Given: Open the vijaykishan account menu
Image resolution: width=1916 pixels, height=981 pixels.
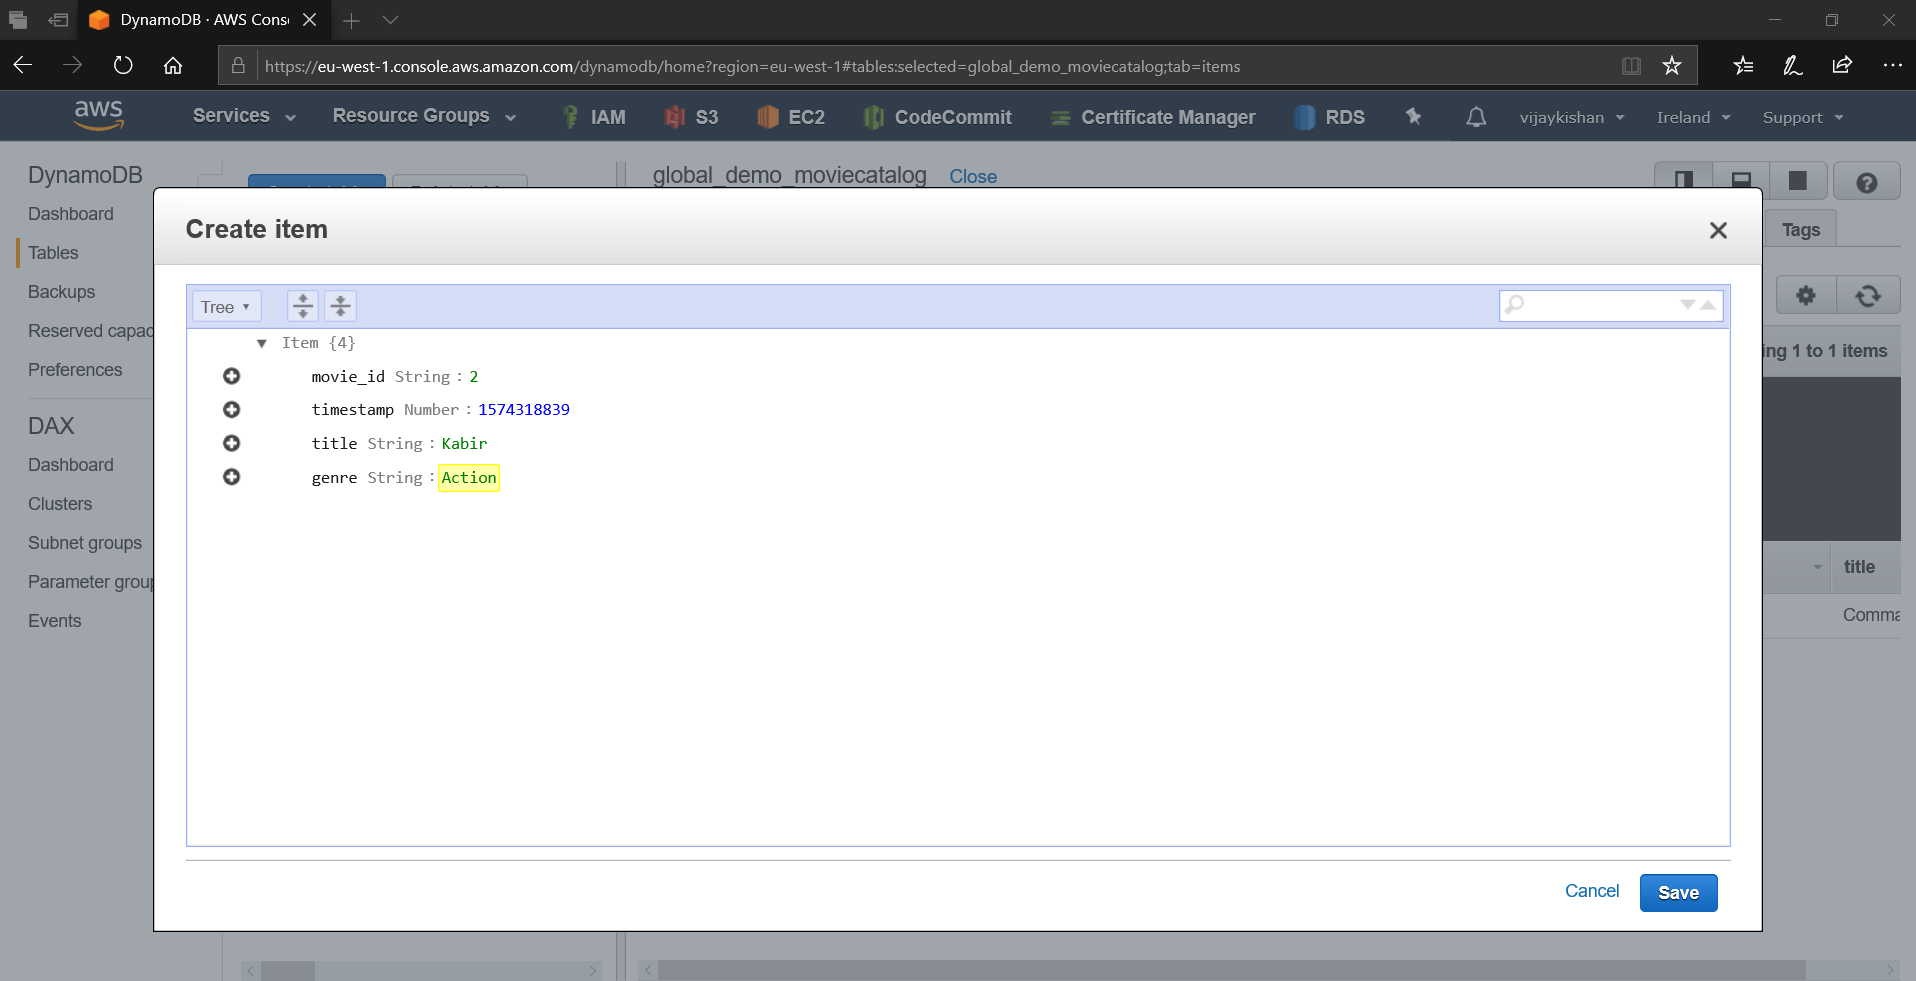Looking at the screenshot, I should point(1572,117).
